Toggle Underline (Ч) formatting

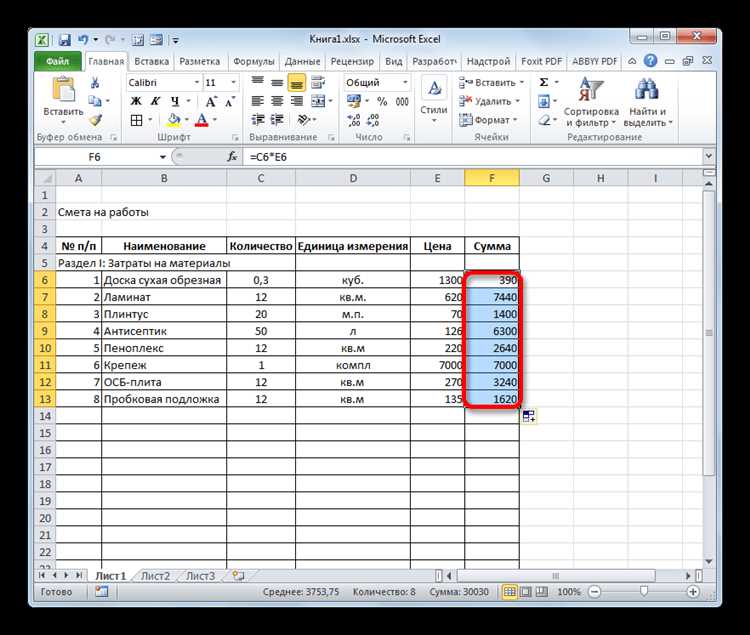tap(175, 101)
